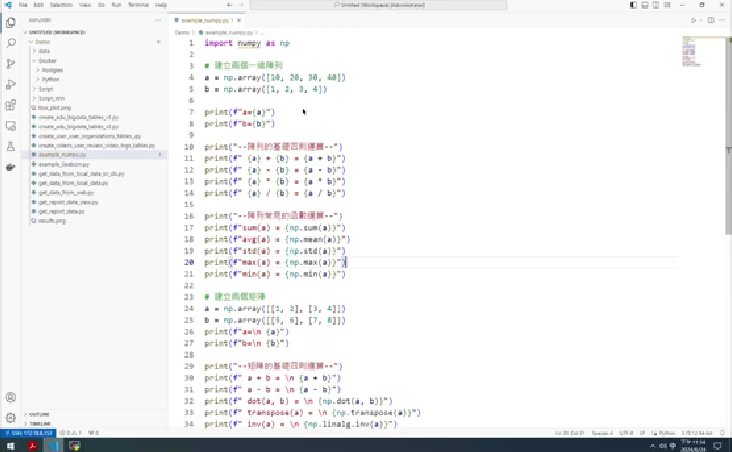Click the SSH remote host status indicator
This screenshot has height=452, width=732.
(28, 433)
